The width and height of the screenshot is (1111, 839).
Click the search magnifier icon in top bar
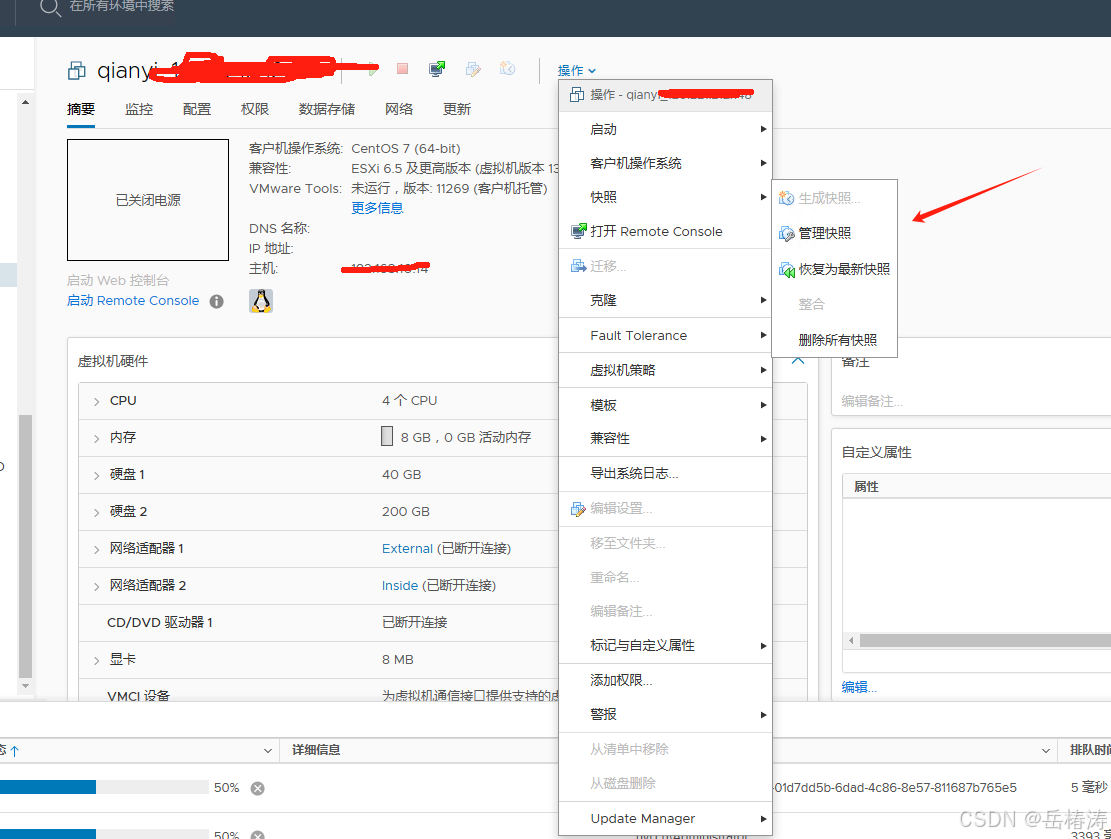coord(50,7)
